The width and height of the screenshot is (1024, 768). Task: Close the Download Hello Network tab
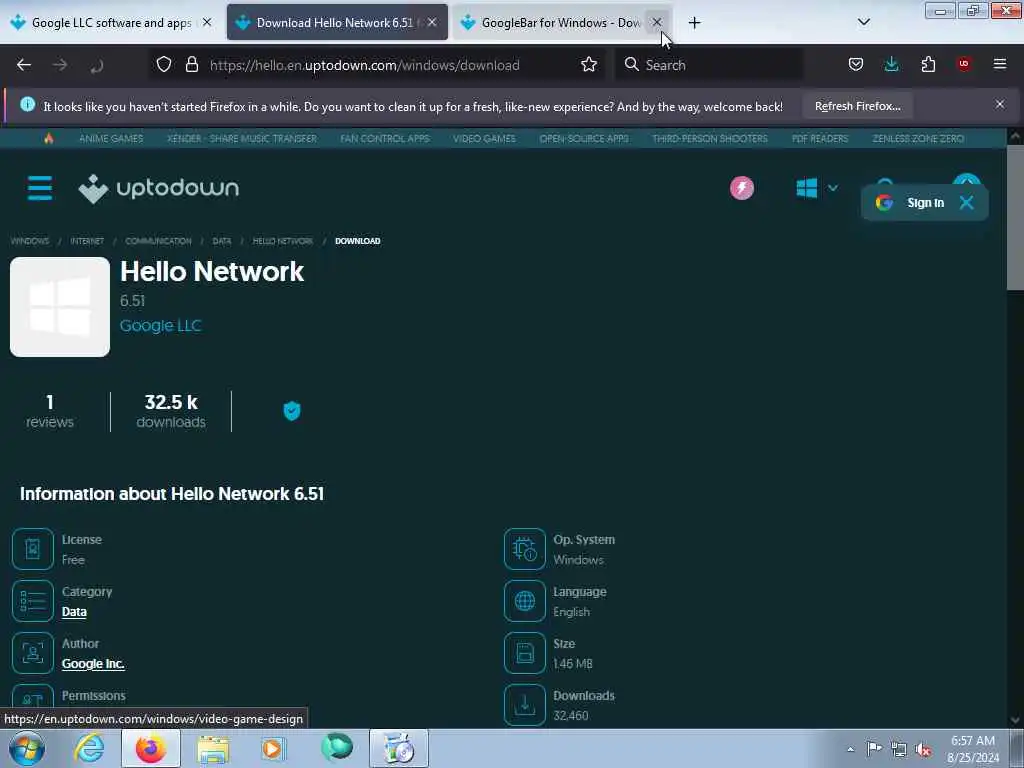point(432,22)
